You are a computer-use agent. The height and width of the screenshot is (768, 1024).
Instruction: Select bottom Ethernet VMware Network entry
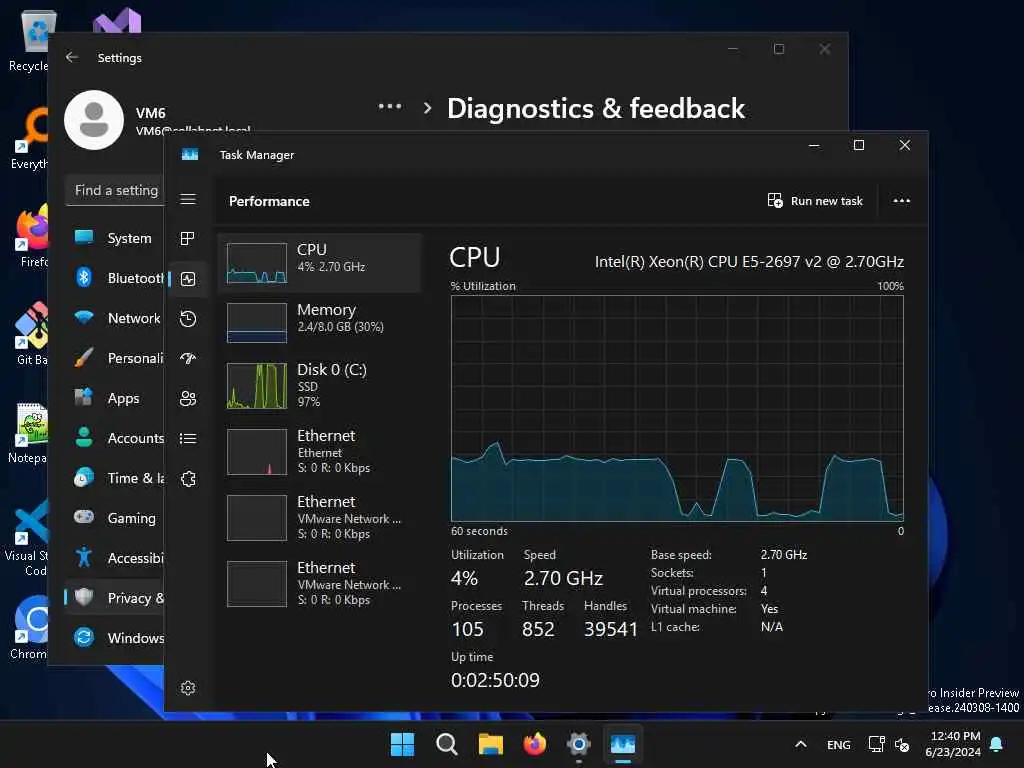[320, 584]
